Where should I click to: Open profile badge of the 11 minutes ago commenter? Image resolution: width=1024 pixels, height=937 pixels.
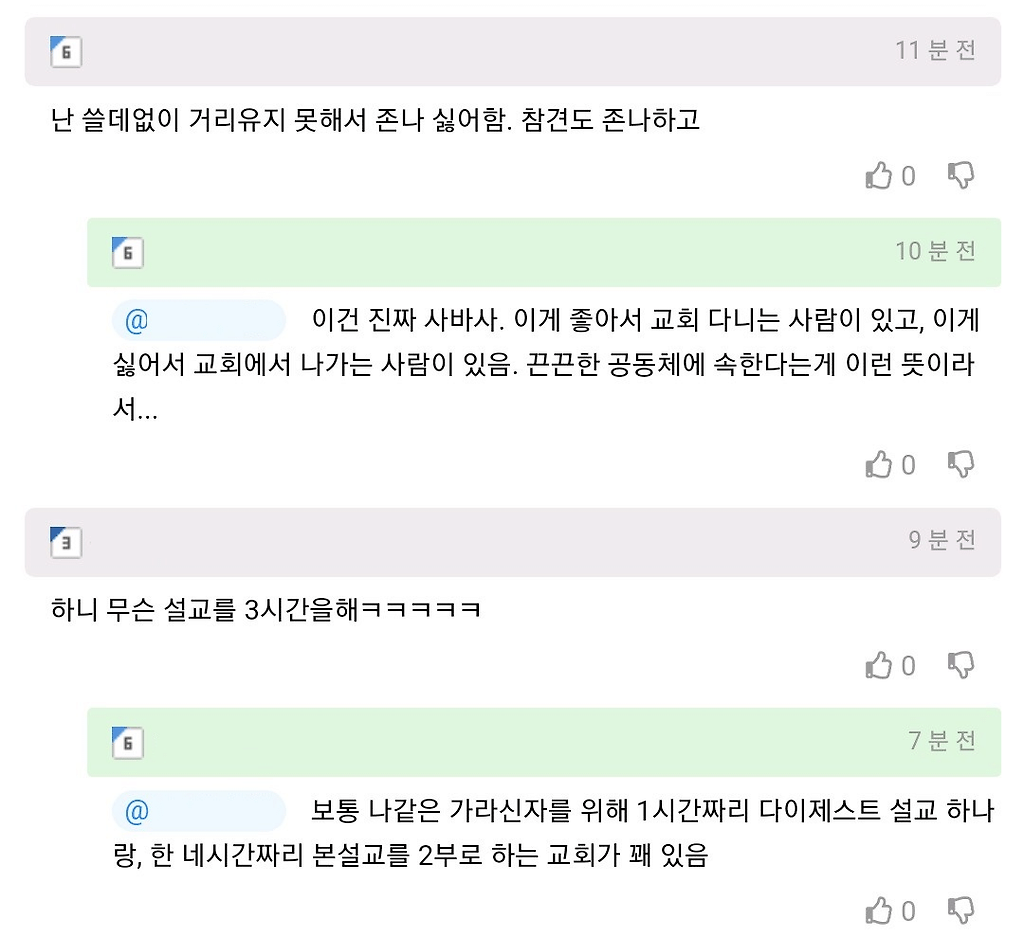point(66,52)
